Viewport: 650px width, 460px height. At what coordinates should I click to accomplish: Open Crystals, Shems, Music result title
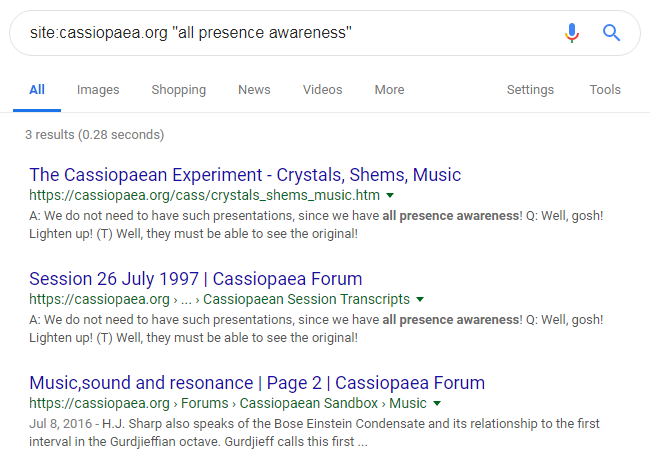pos(245,174)
